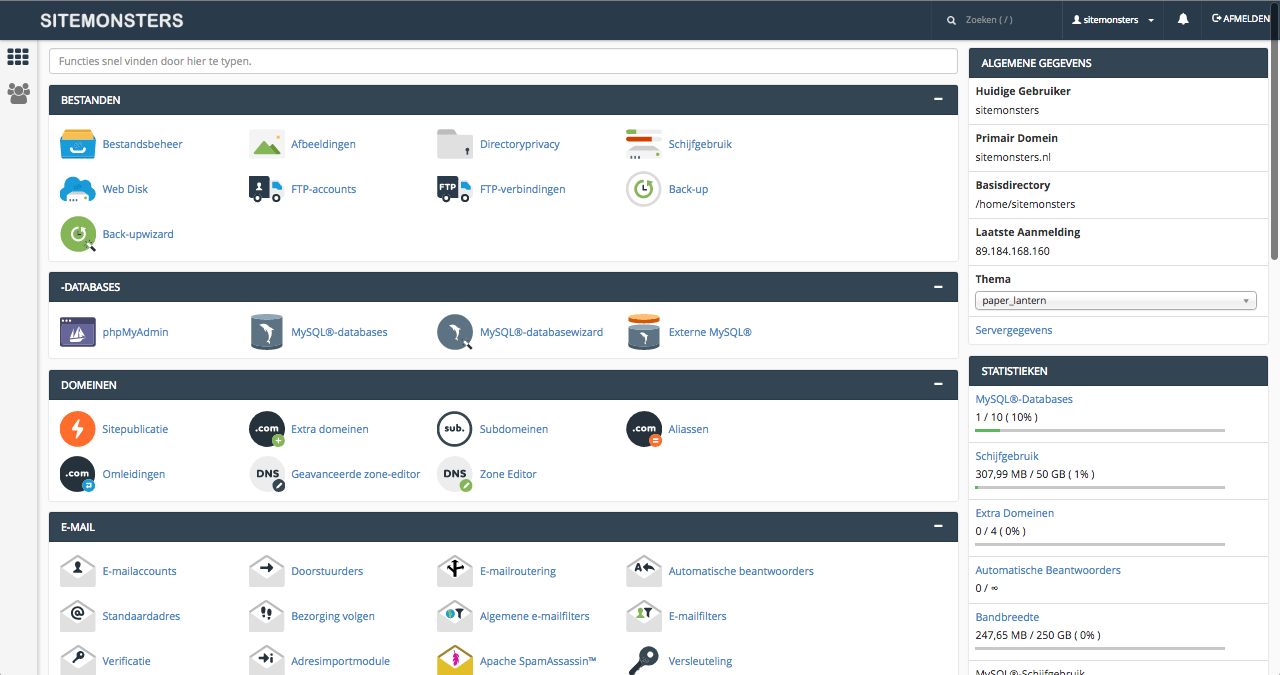Open the Doorstuurders envelope arrow icon
Viewport: 1280px width, 675px height.
[x=266, y=571]
